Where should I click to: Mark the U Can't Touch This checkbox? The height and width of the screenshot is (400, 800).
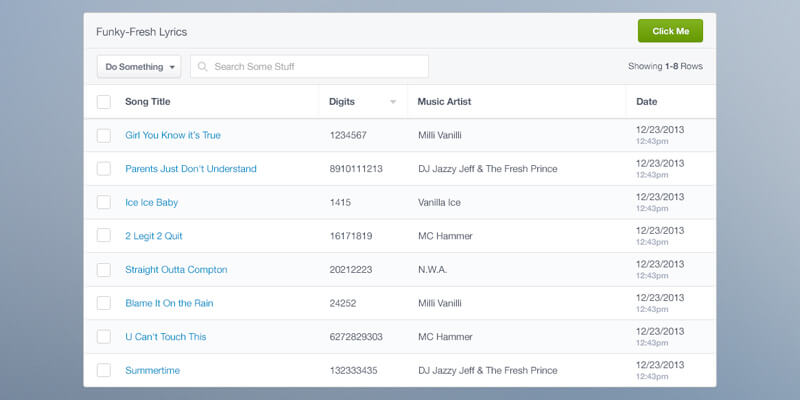point(104,336)
